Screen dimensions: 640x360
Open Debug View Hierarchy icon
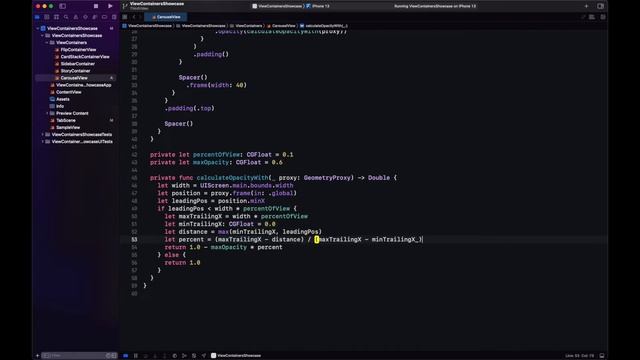point(174,356)
